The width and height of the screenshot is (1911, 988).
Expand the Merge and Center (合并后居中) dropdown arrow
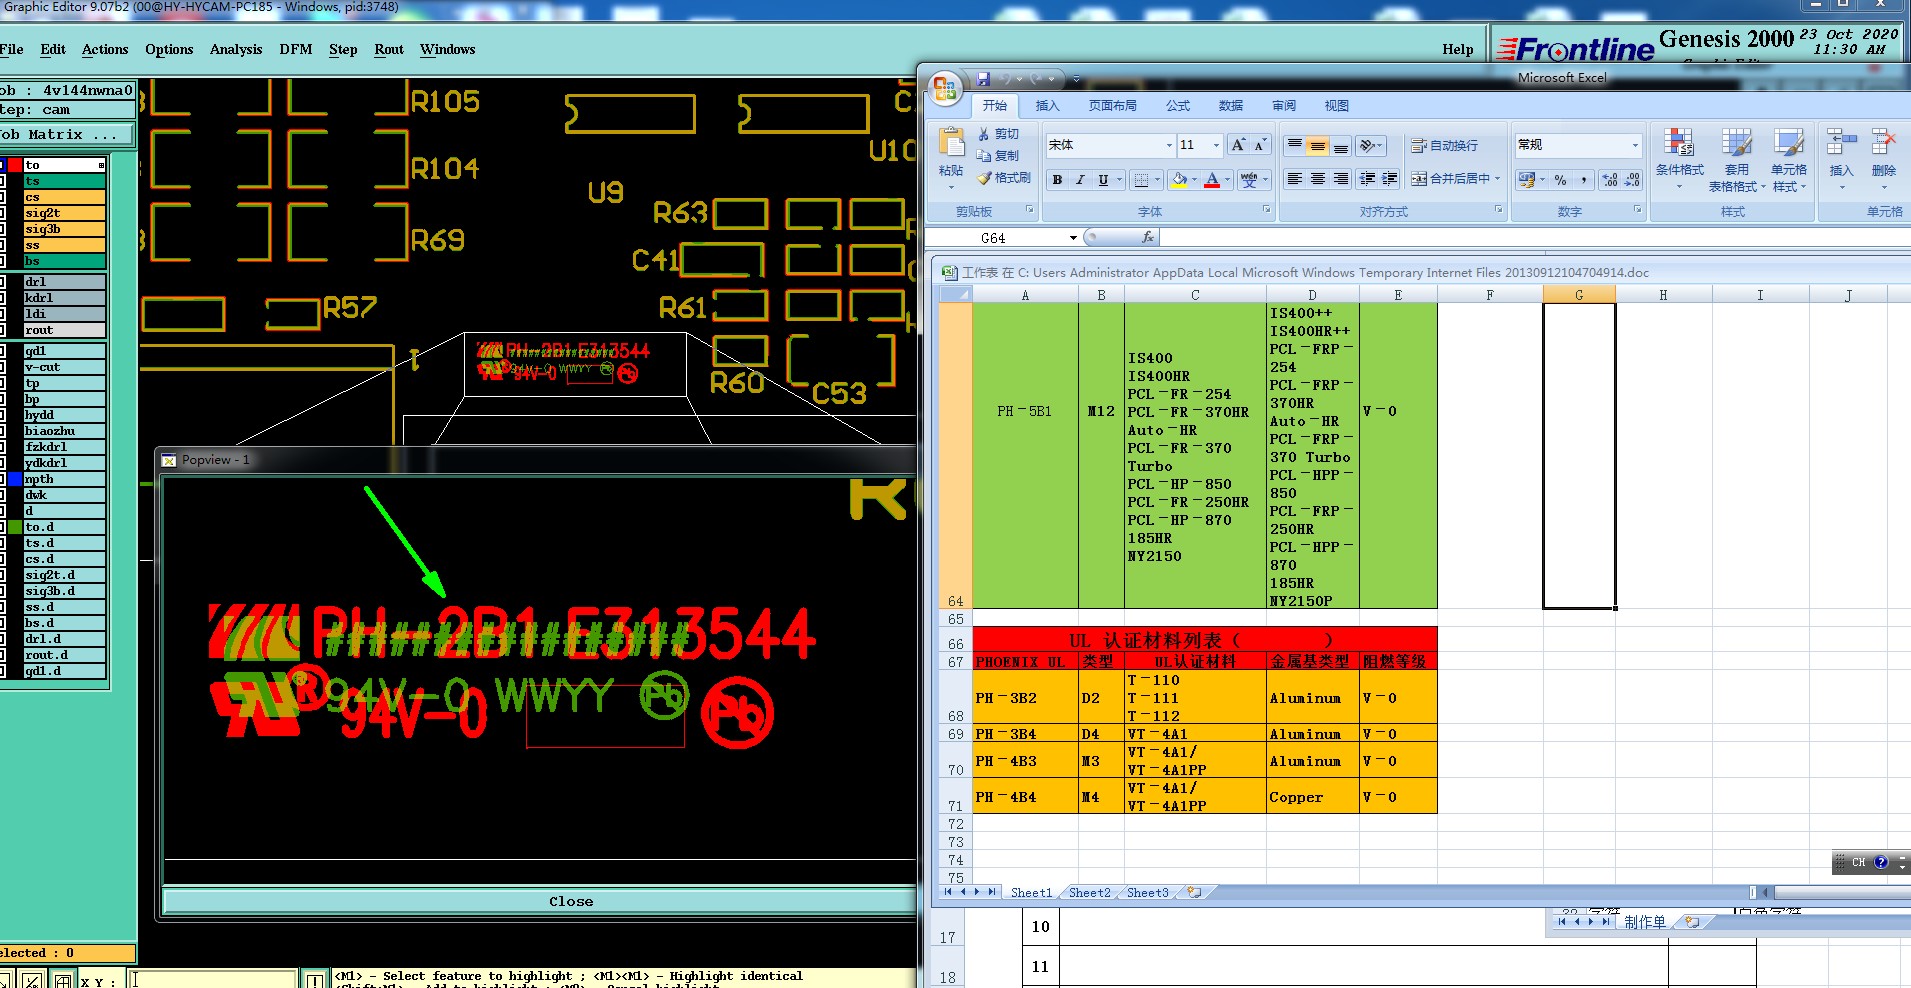(x=1497, y=179)
